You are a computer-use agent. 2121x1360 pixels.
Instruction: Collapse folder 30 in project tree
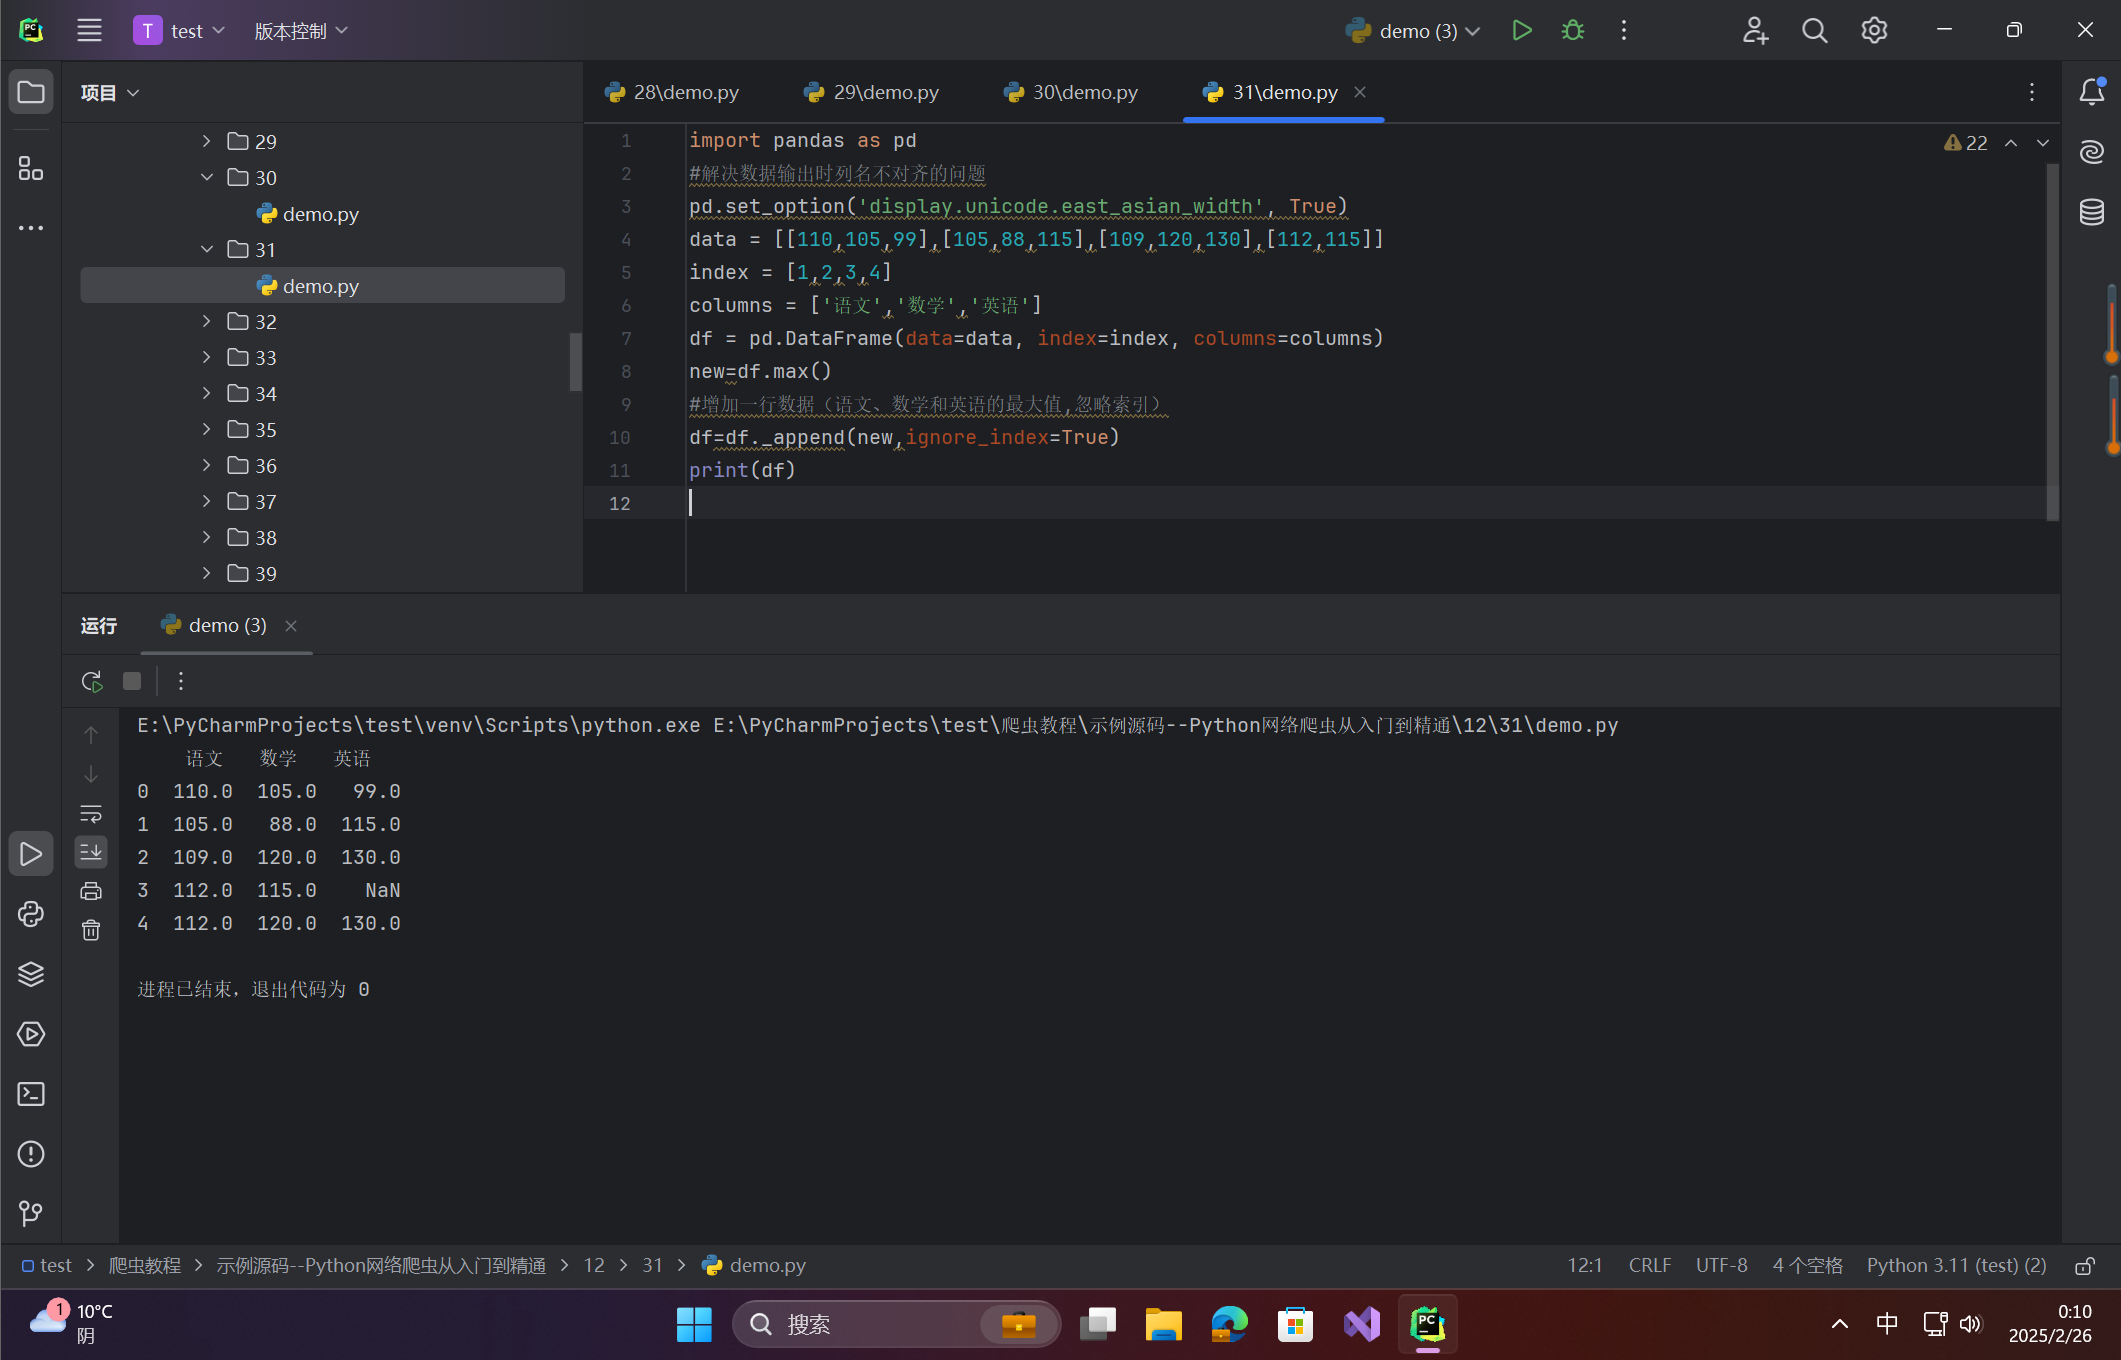207,178
